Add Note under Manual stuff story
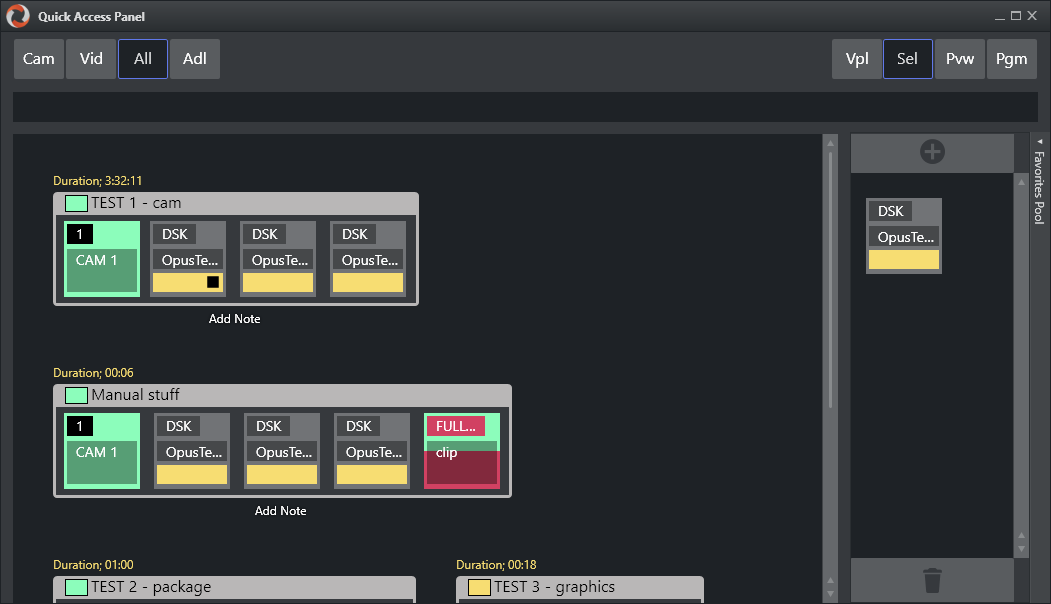Image resolution: width=1051 pixels, height=604 pixels. 281,511
